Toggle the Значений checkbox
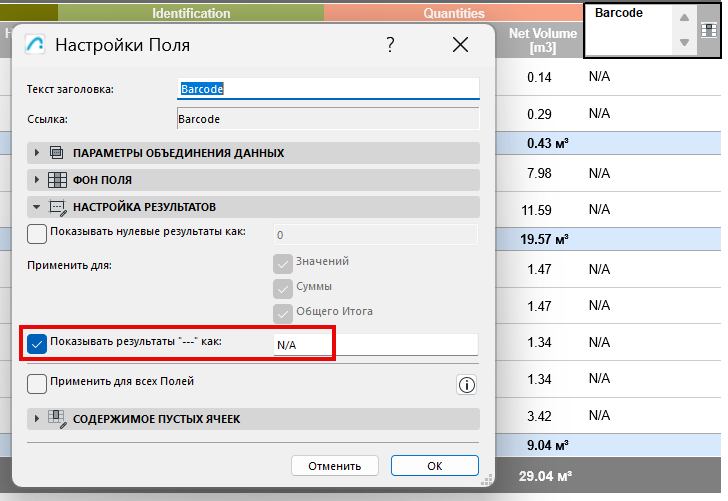The width and height of the screenshot is (728, 501). pos(283,264)
